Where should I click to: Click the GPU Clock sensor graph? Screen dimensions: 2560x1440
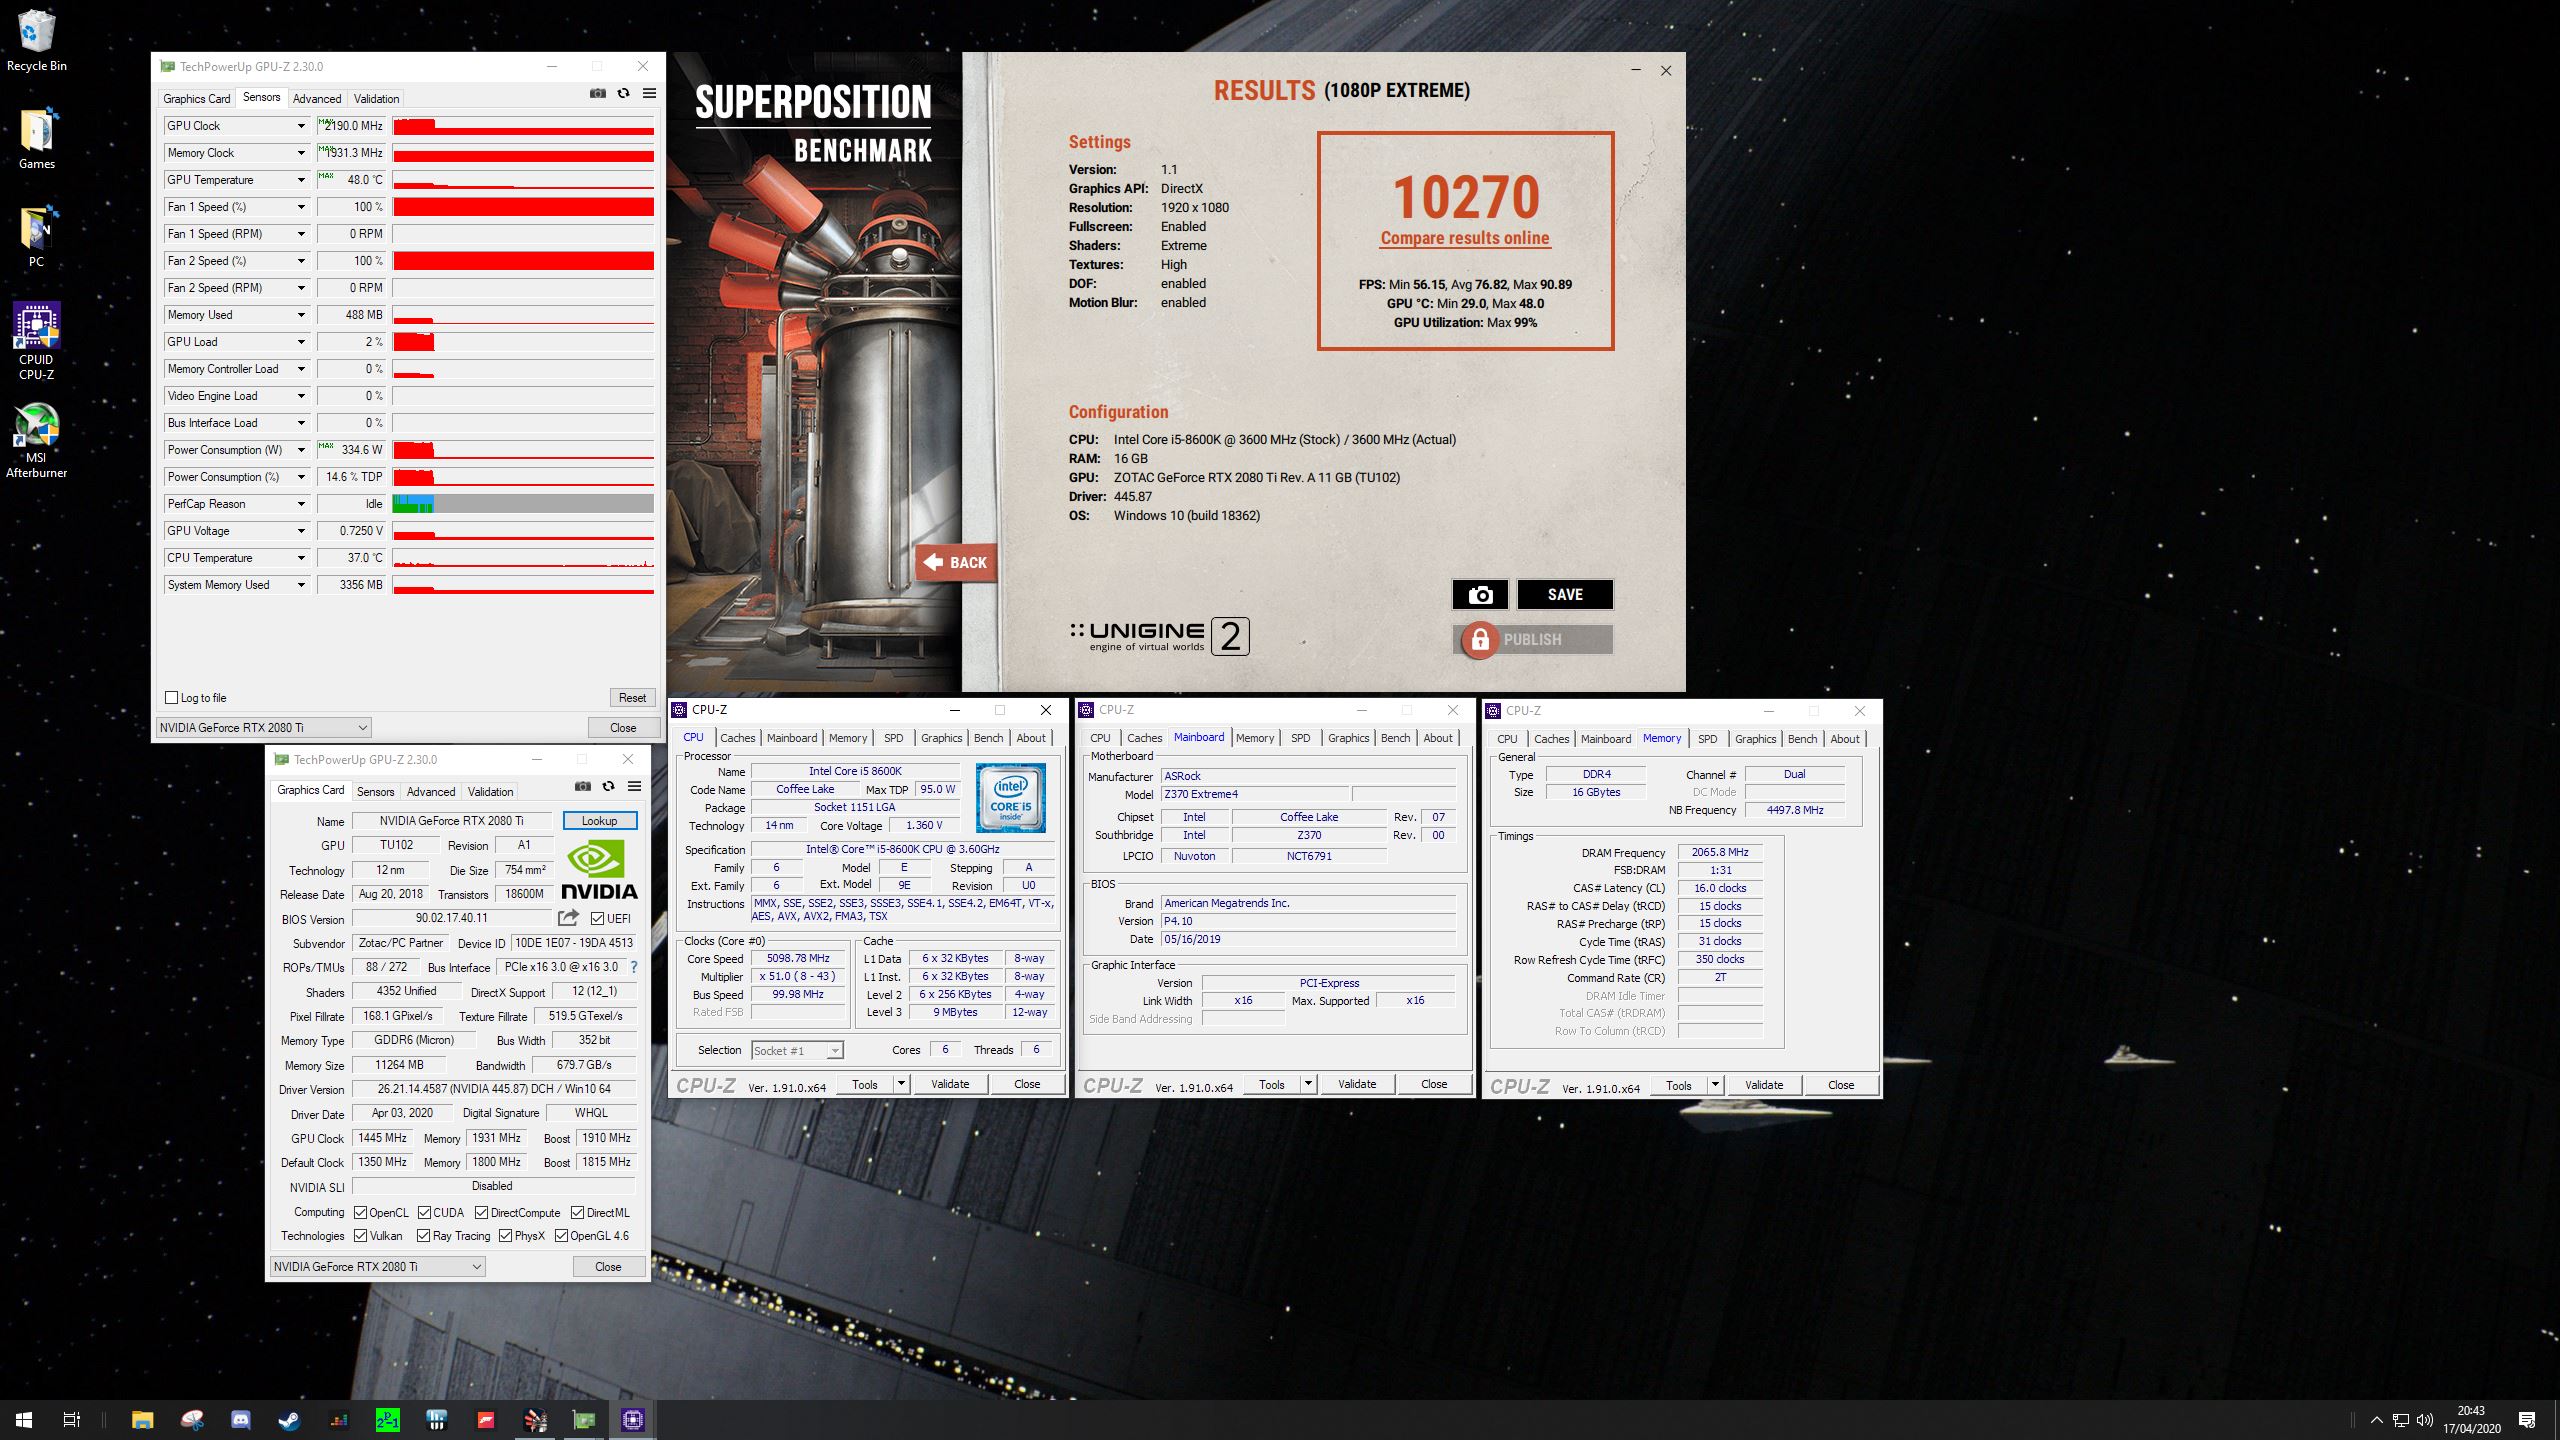[523, 126]
